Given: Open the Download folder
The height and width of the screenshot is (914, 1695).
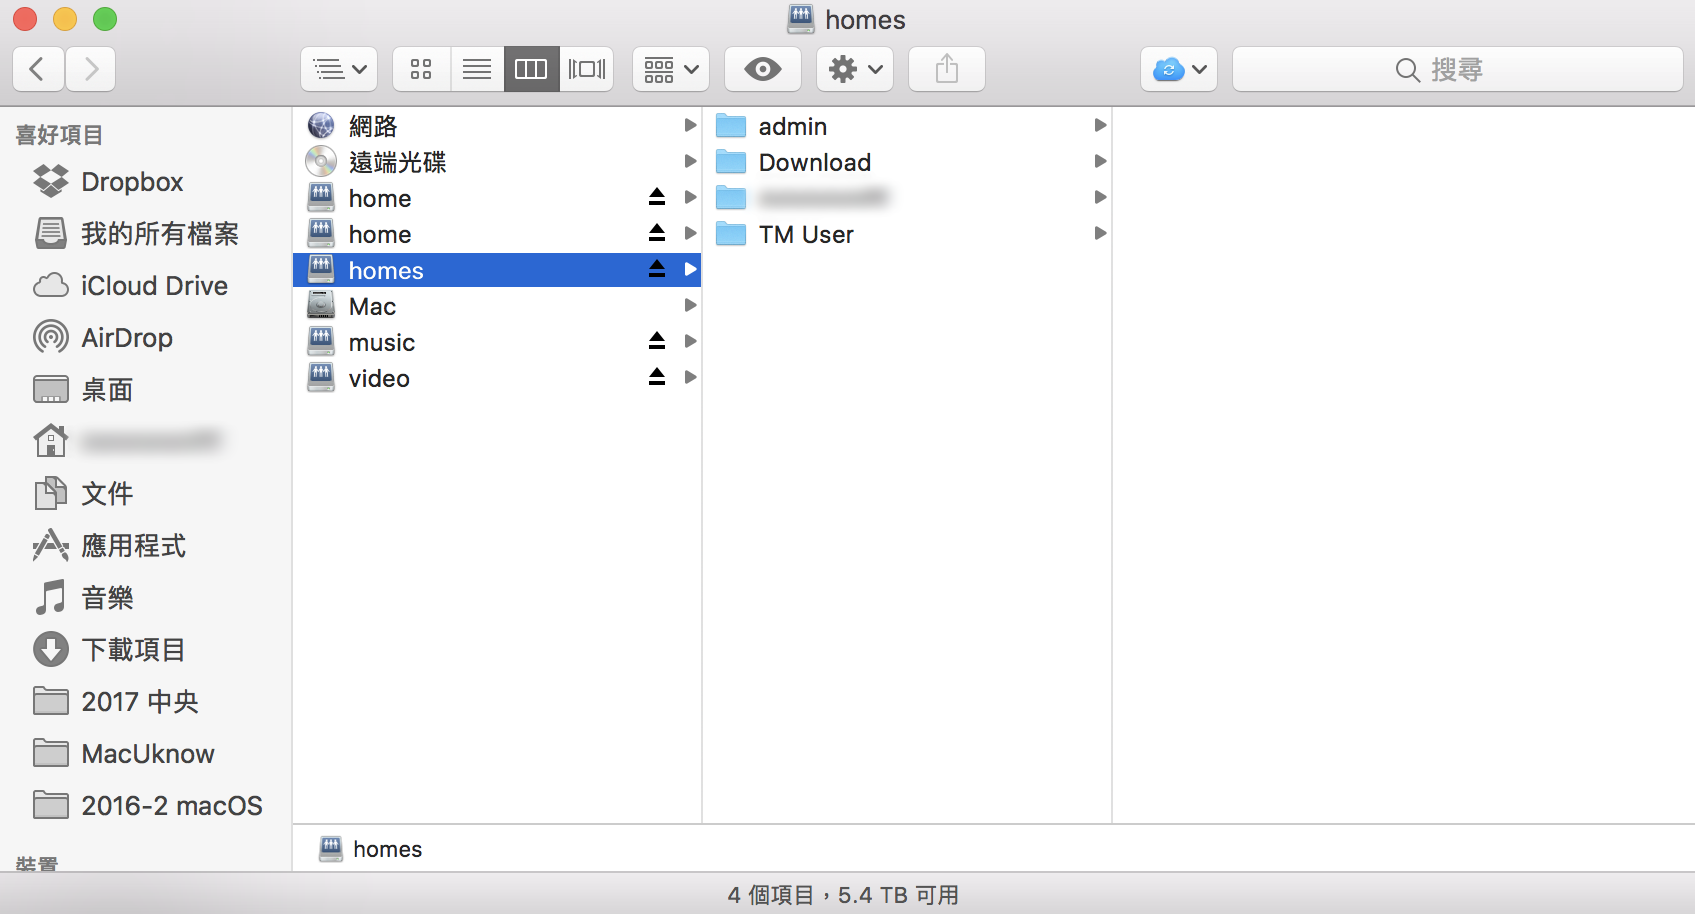Looking at the screenshot, I should tap(814, 162).
